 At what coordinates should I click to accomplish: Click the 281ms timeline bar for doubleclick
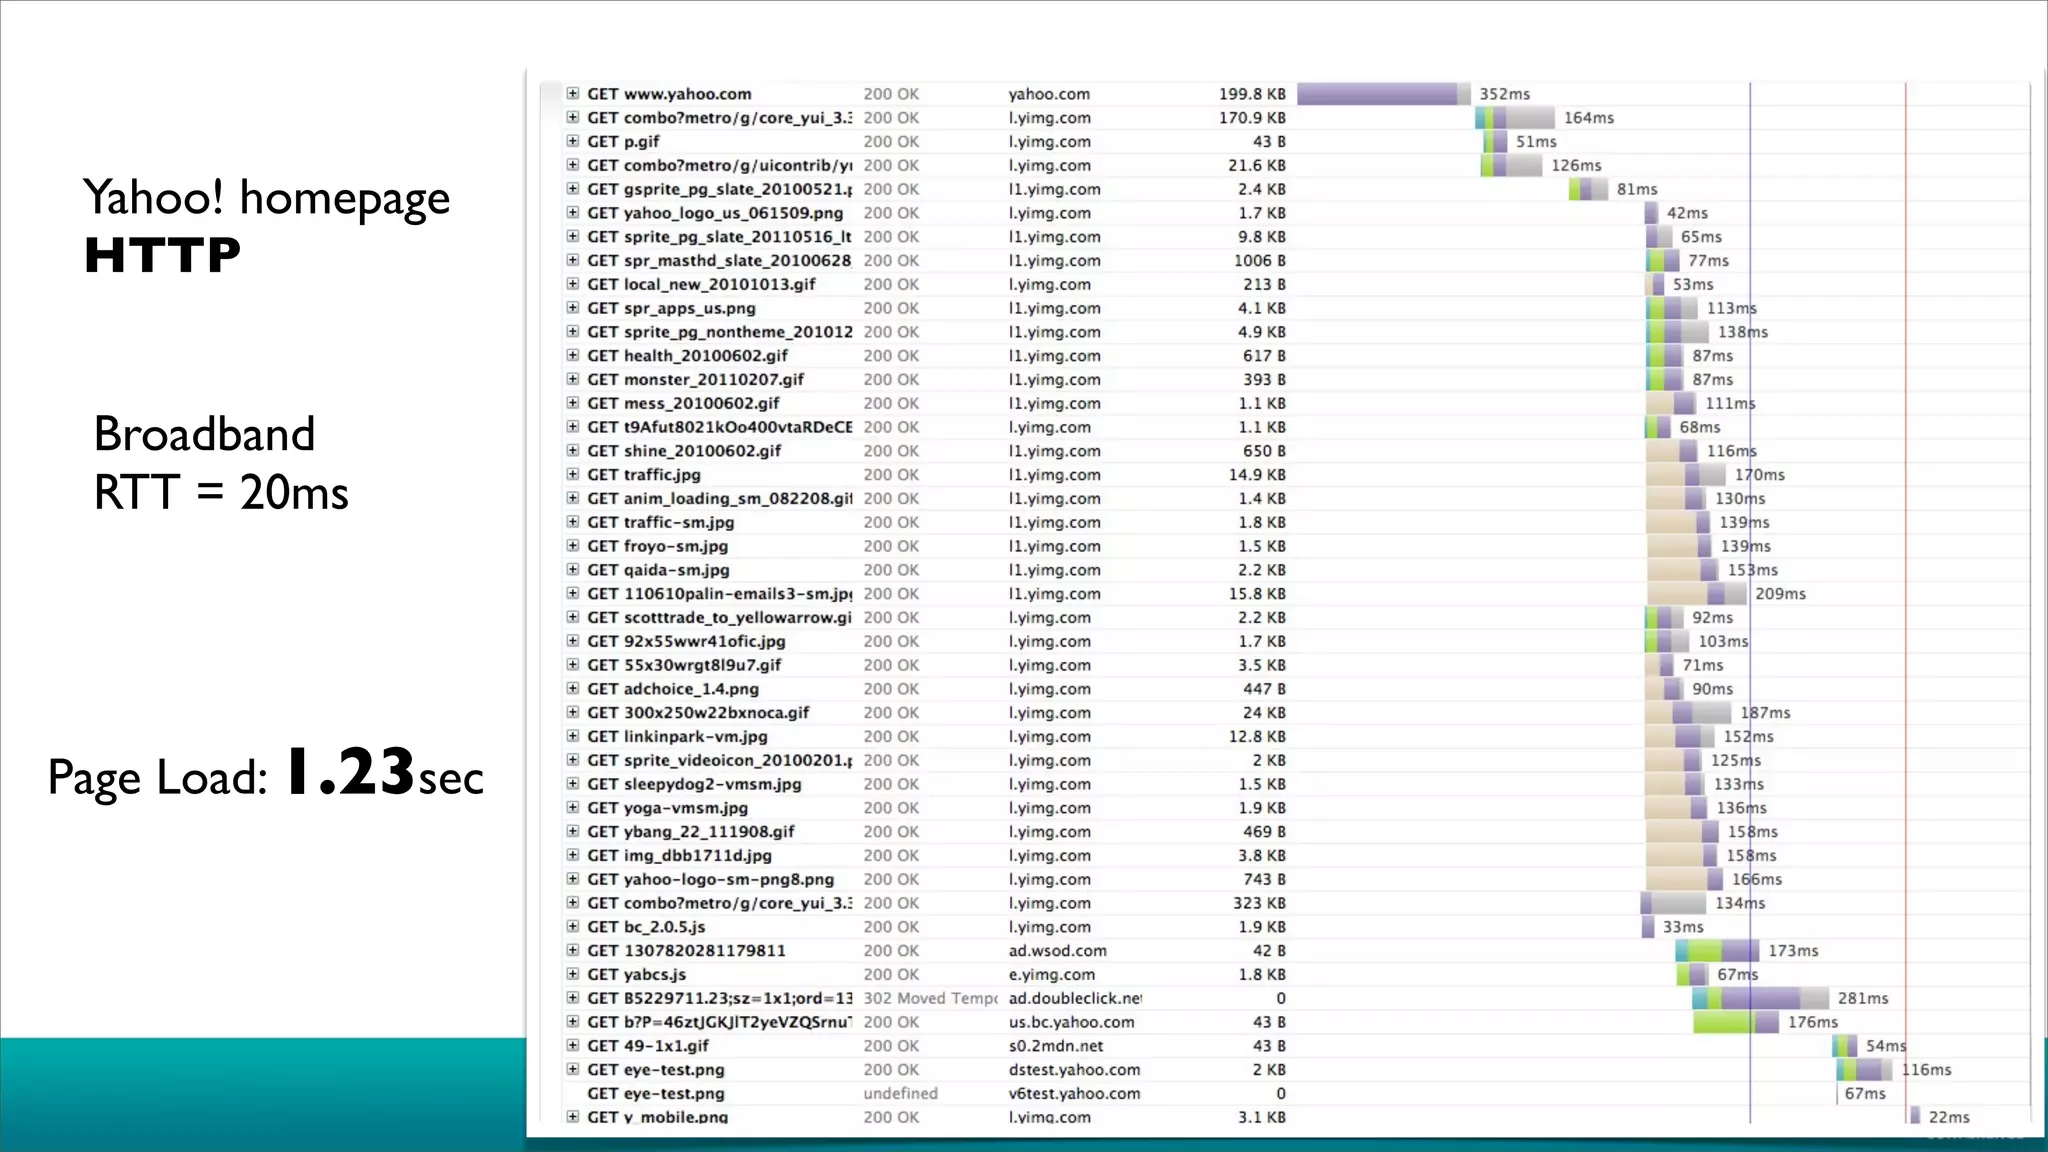point(1761,998)
